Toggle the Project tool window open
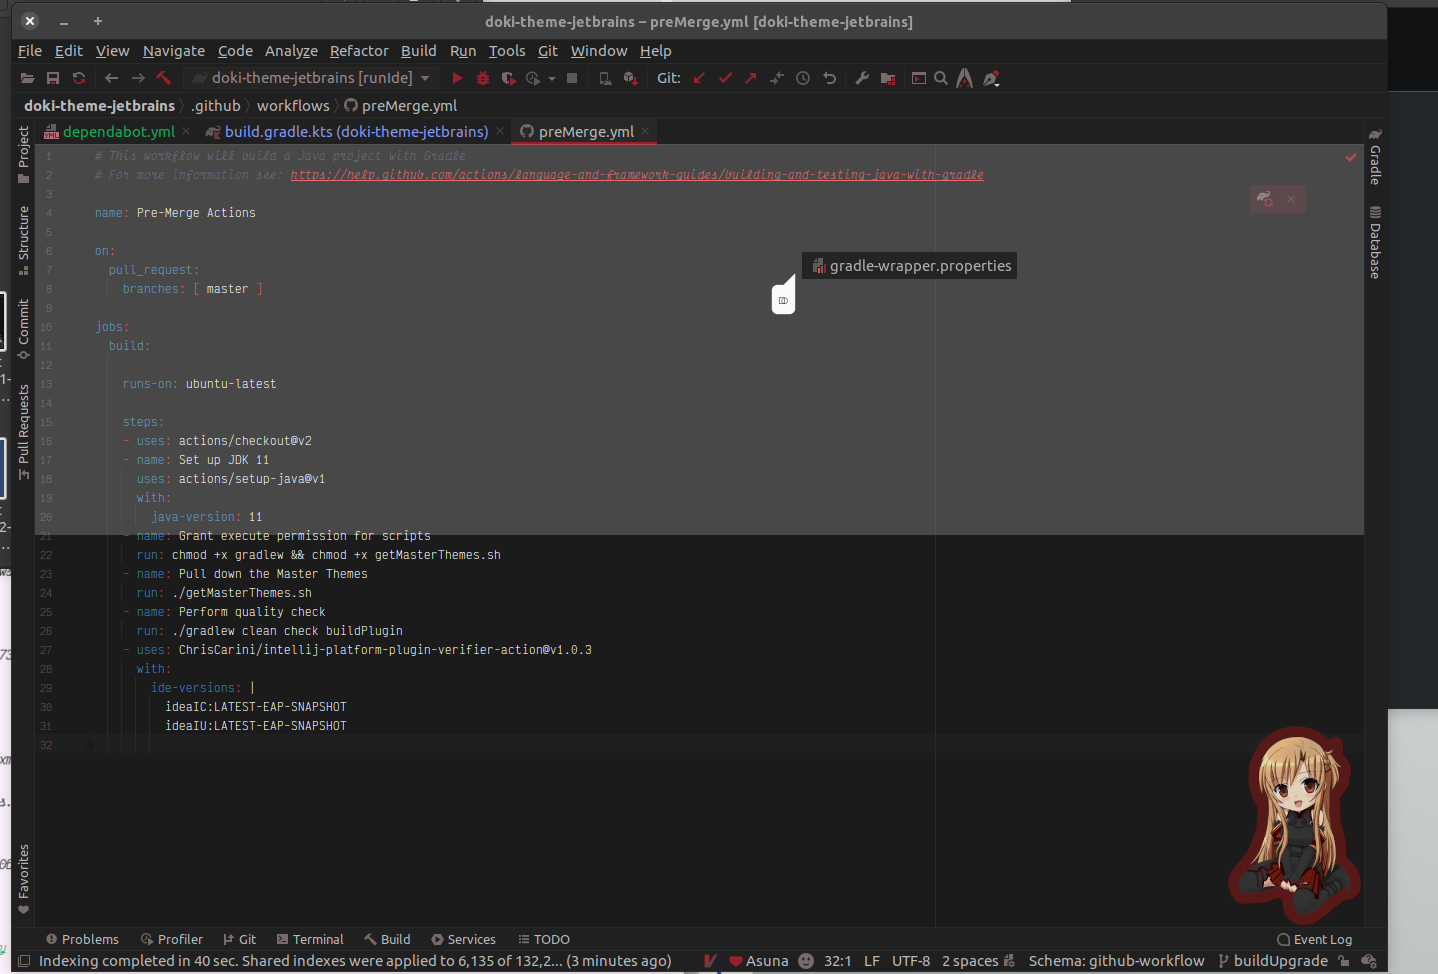 [22, 150]
